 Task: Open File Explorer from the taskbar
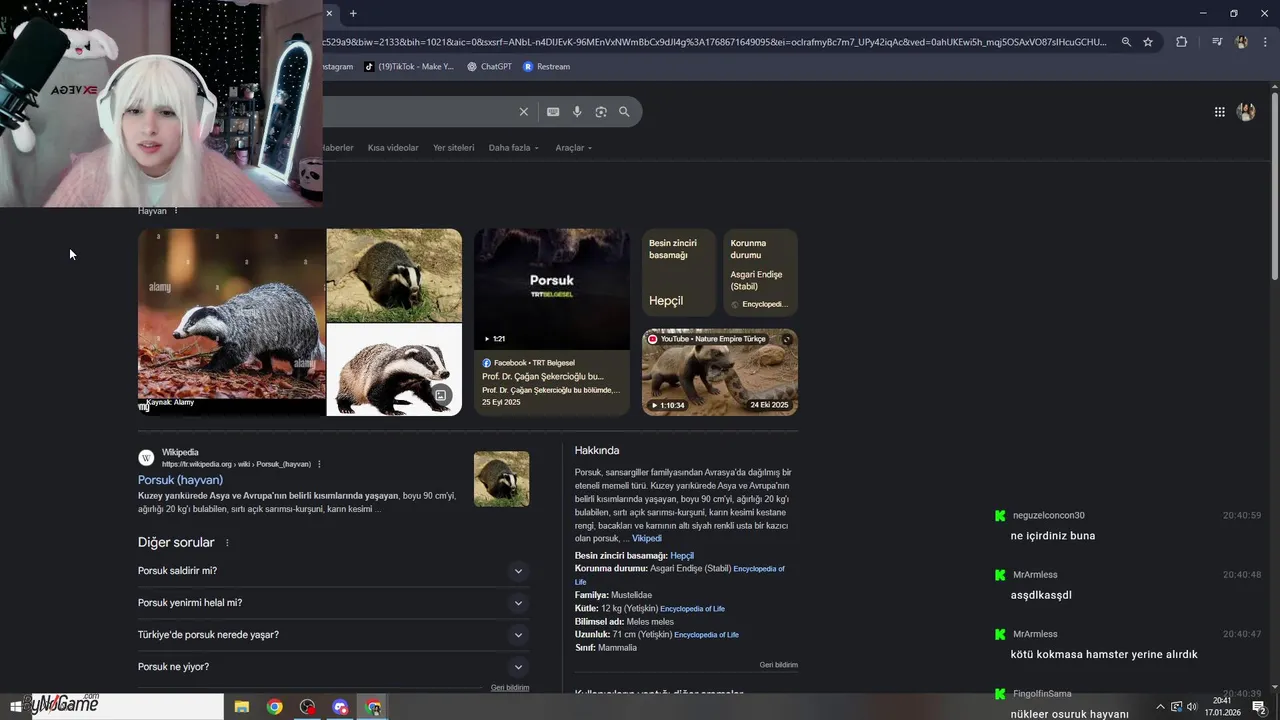pyautogui.click(x=242, y=707)
